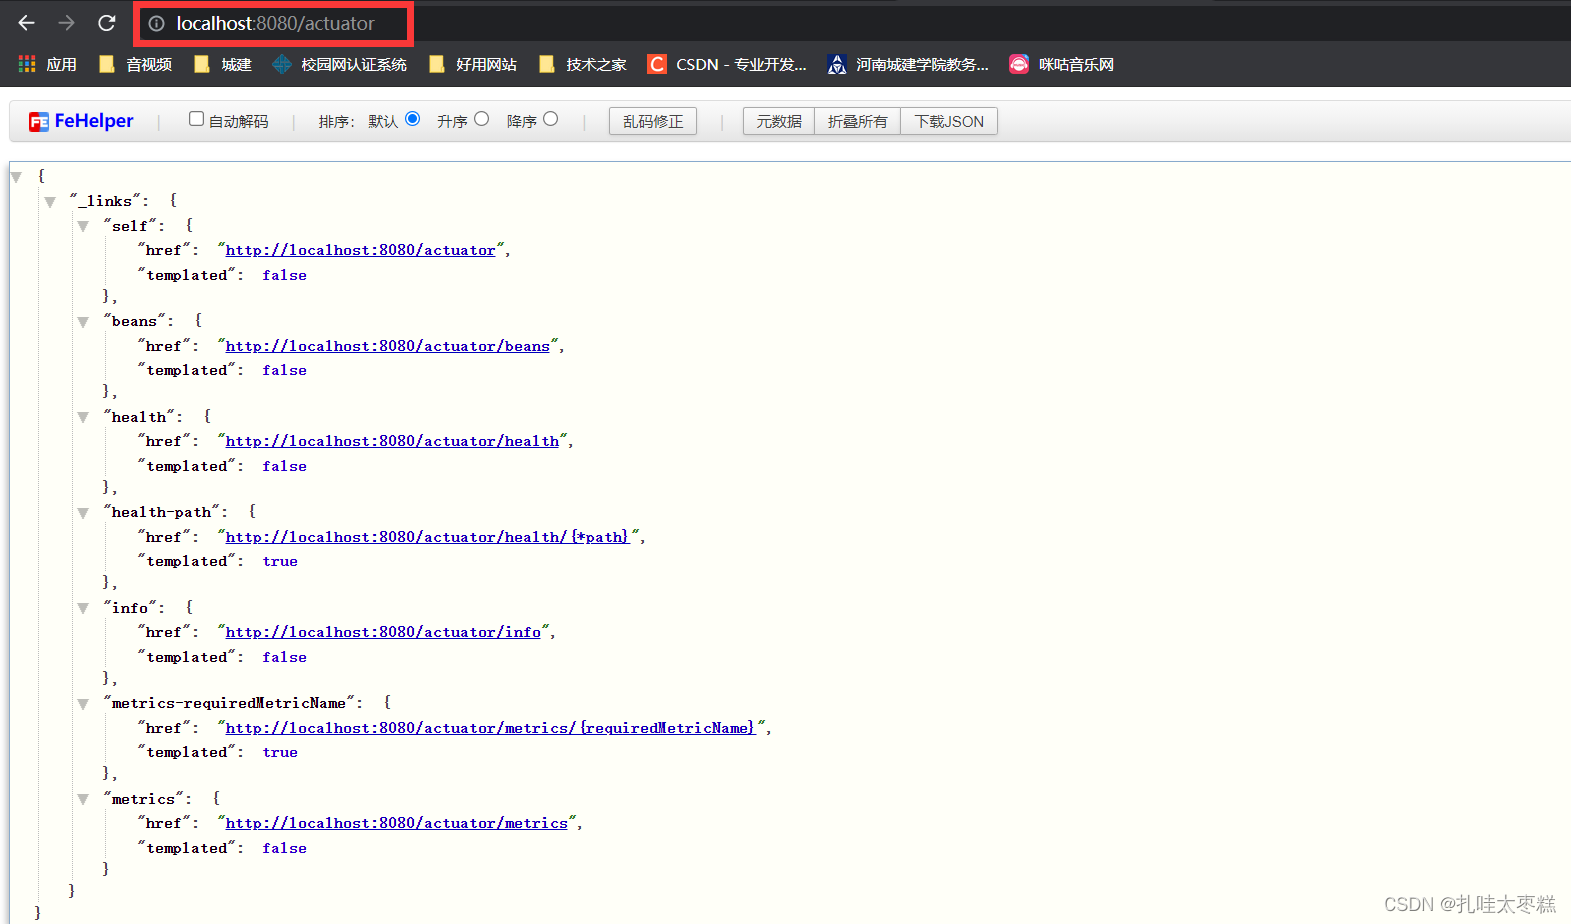Select the 降序 sort radio button
The height and width of the screenshot is (924, 1571).
550,119
